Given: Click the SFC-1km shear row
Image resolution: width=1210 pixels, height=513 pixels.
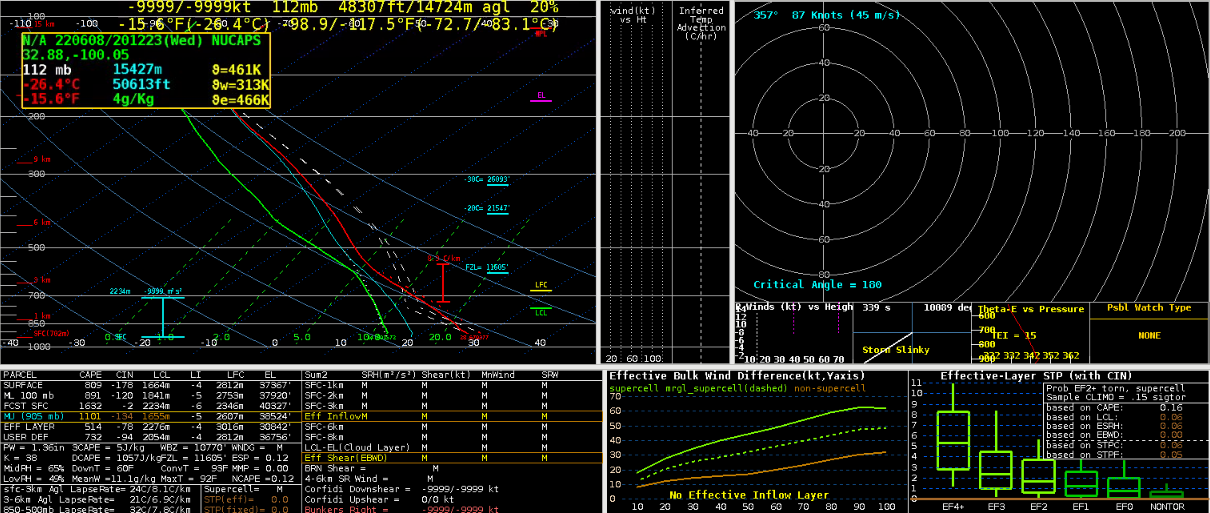Looking at the screenshot, I should click(453, 383).
